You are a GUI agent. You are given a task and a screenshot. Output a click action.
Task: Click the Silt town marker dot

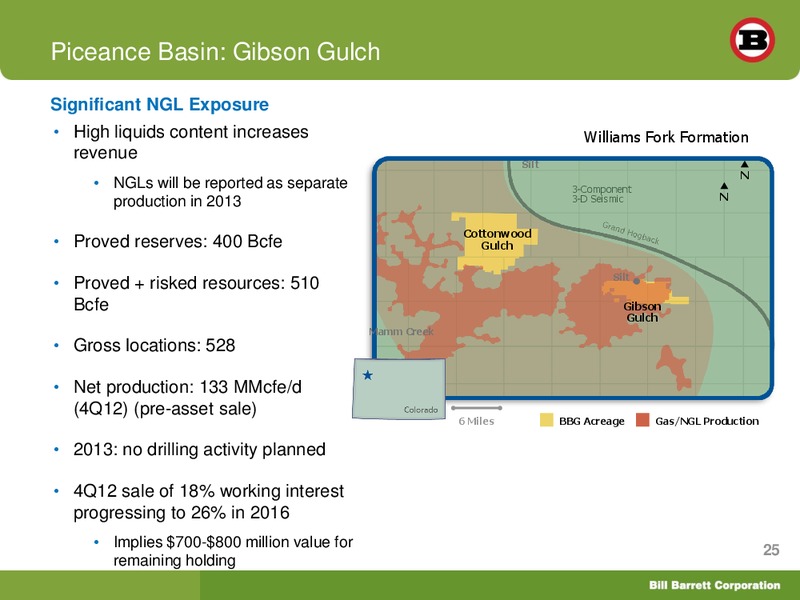(x=636, y=281)
